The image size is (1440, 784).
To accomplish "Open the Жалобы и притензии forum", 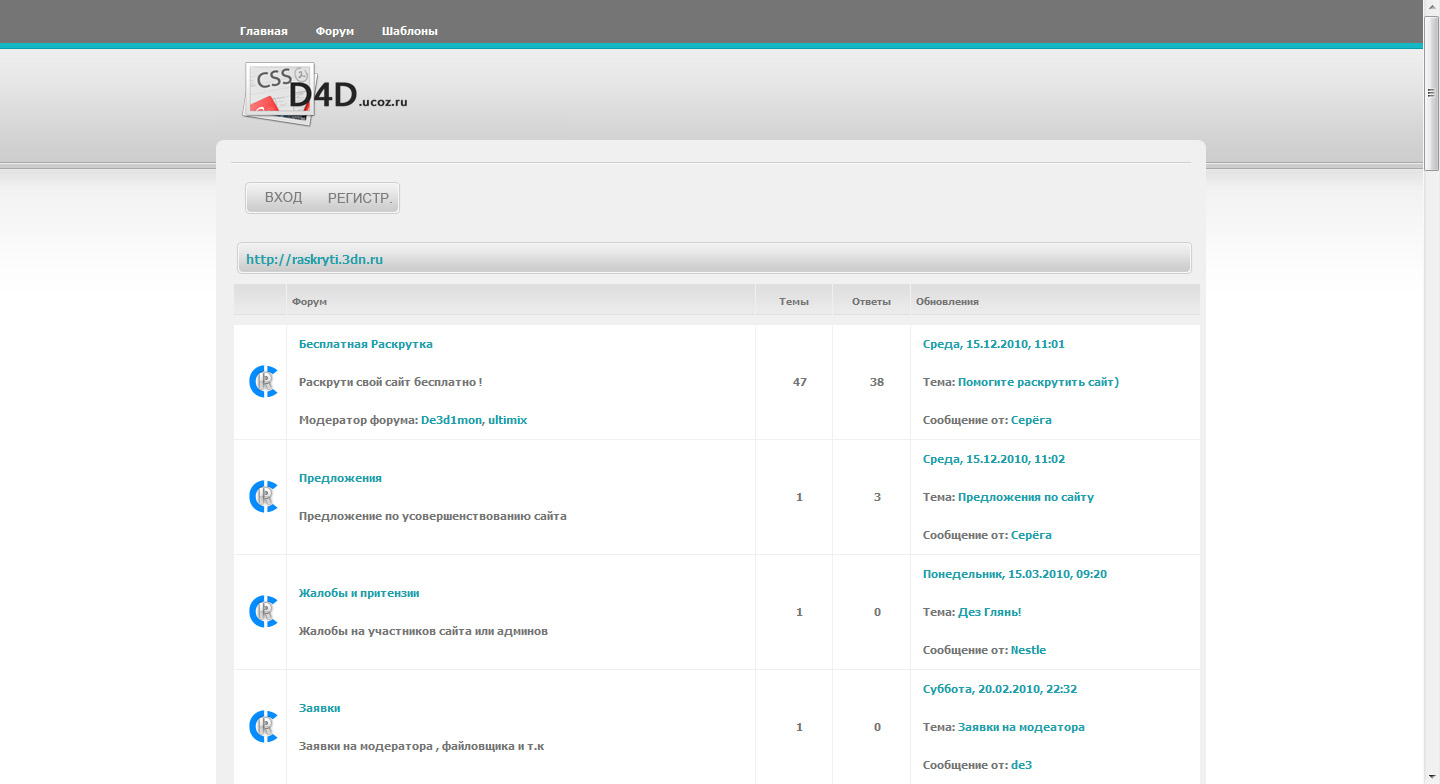I will click(x=359, y=593).
